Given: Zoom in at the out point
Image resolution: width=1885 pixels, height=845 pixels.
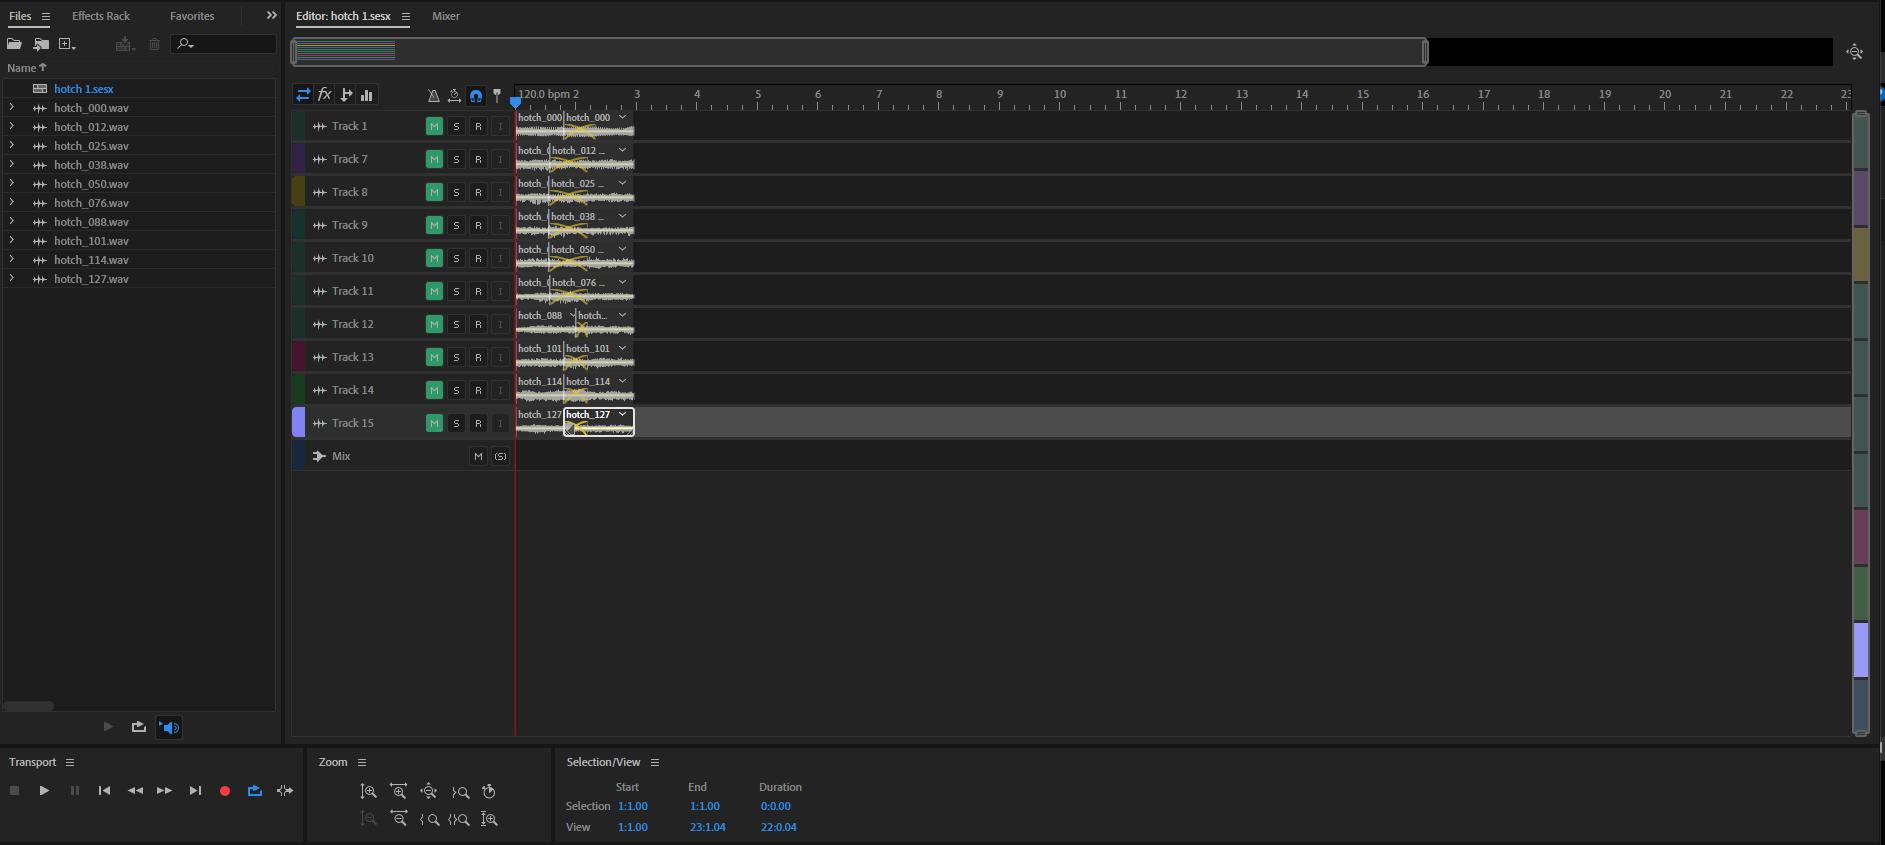Looking at the screenshot, I should pos(460,792).
